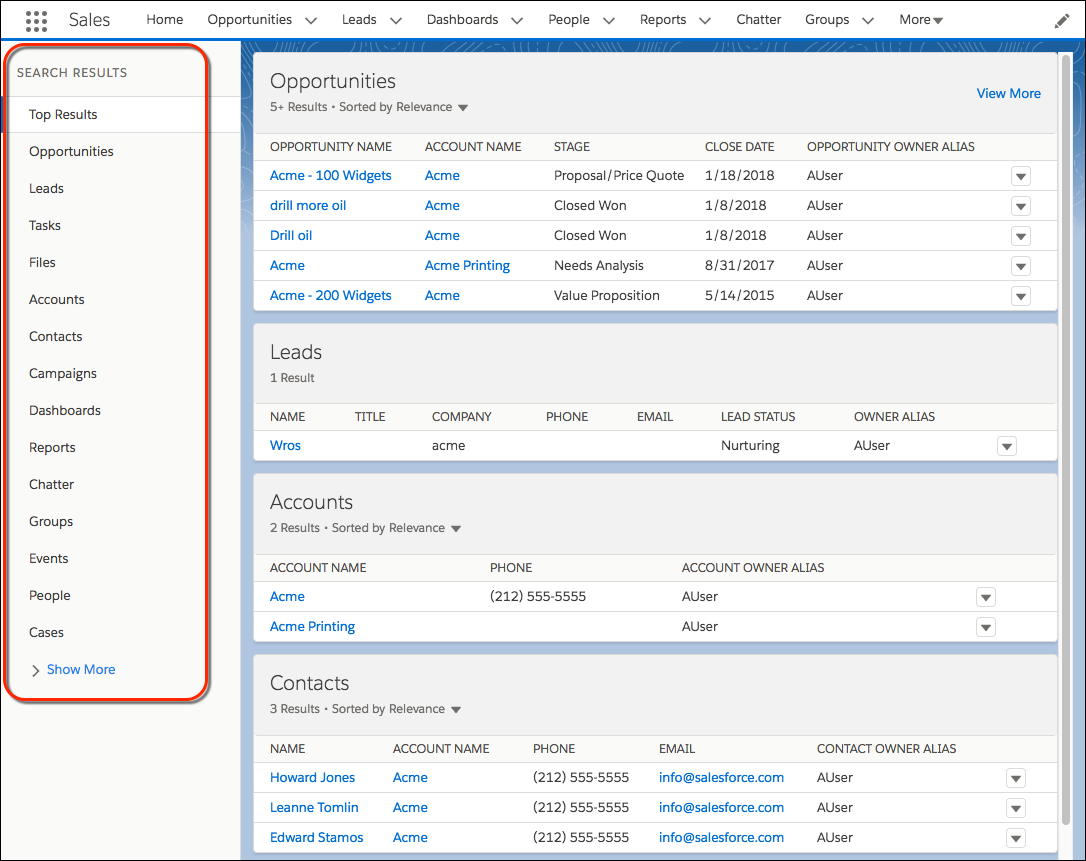Filter search results by Campaigns
Image resolution: width=1086 pixels, height=861 pixels.
pos(63,374)
